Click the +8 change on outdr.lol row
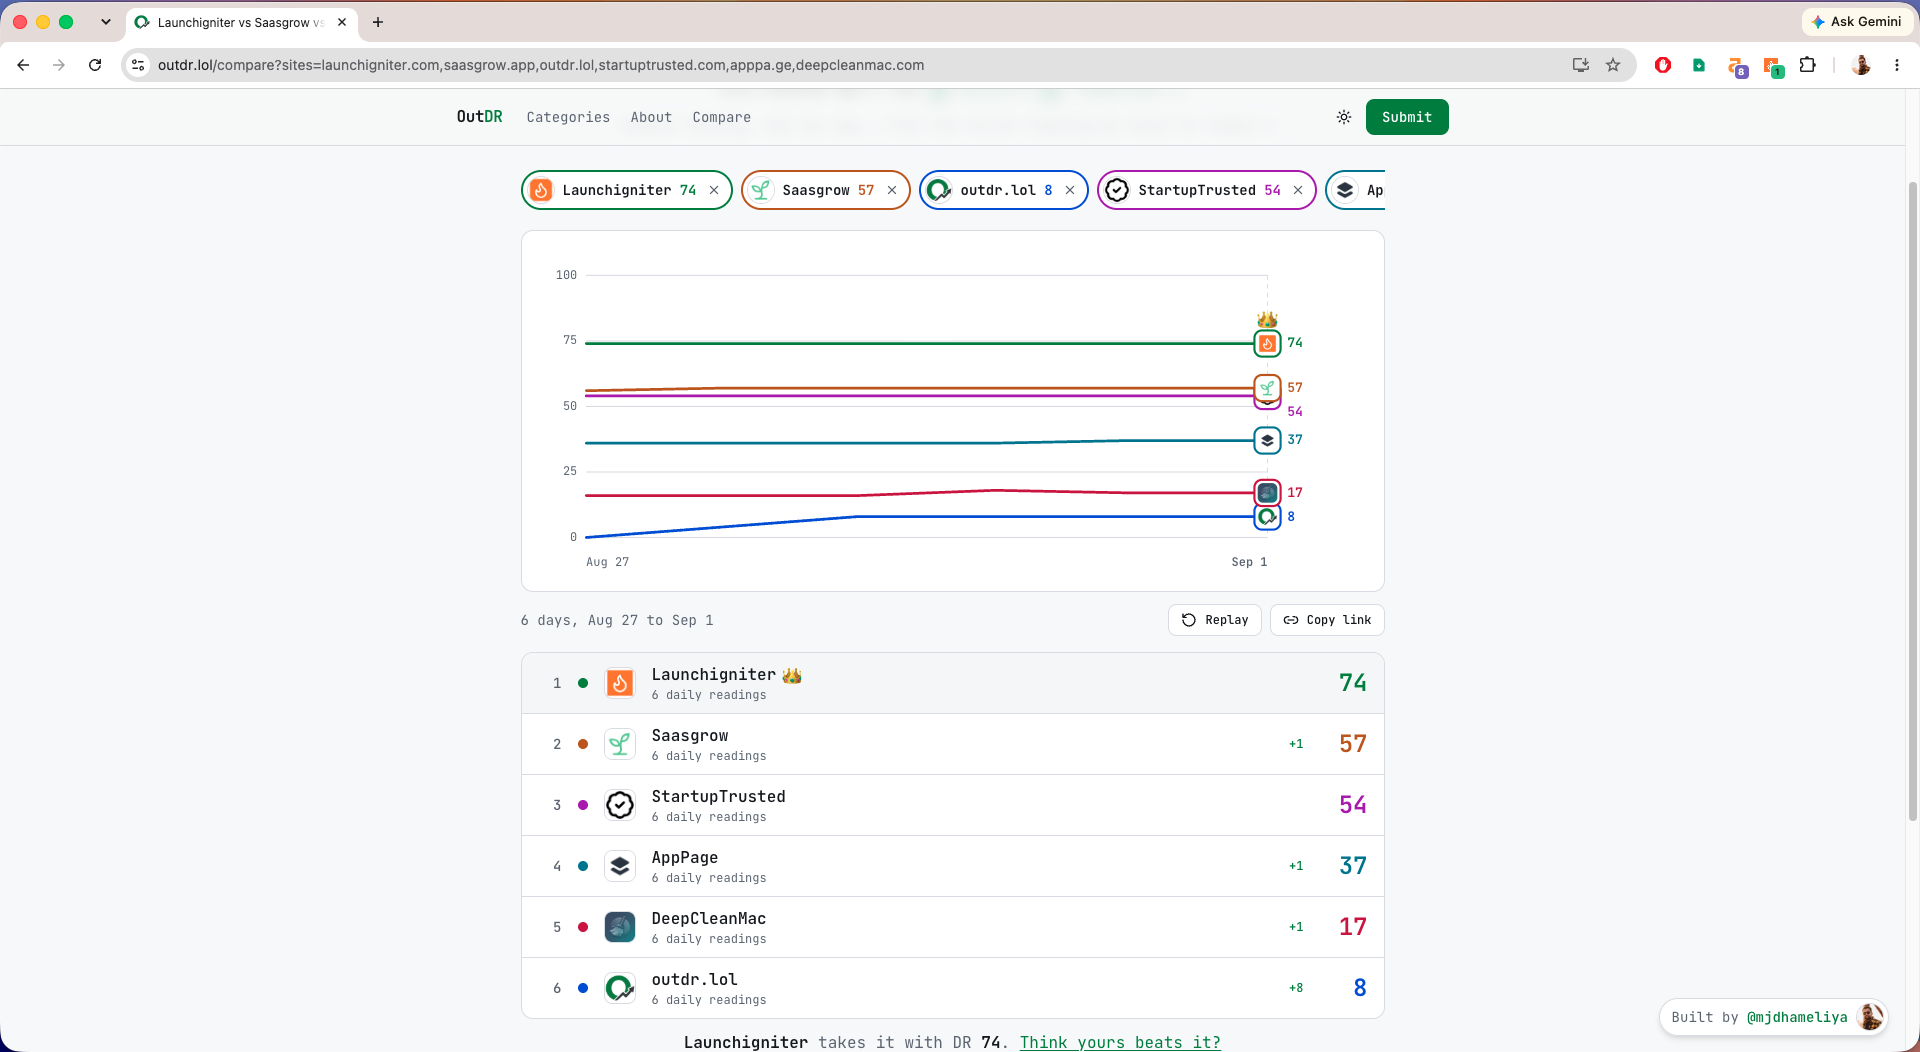The image size is (1920, 1052). pos(1296,988)
